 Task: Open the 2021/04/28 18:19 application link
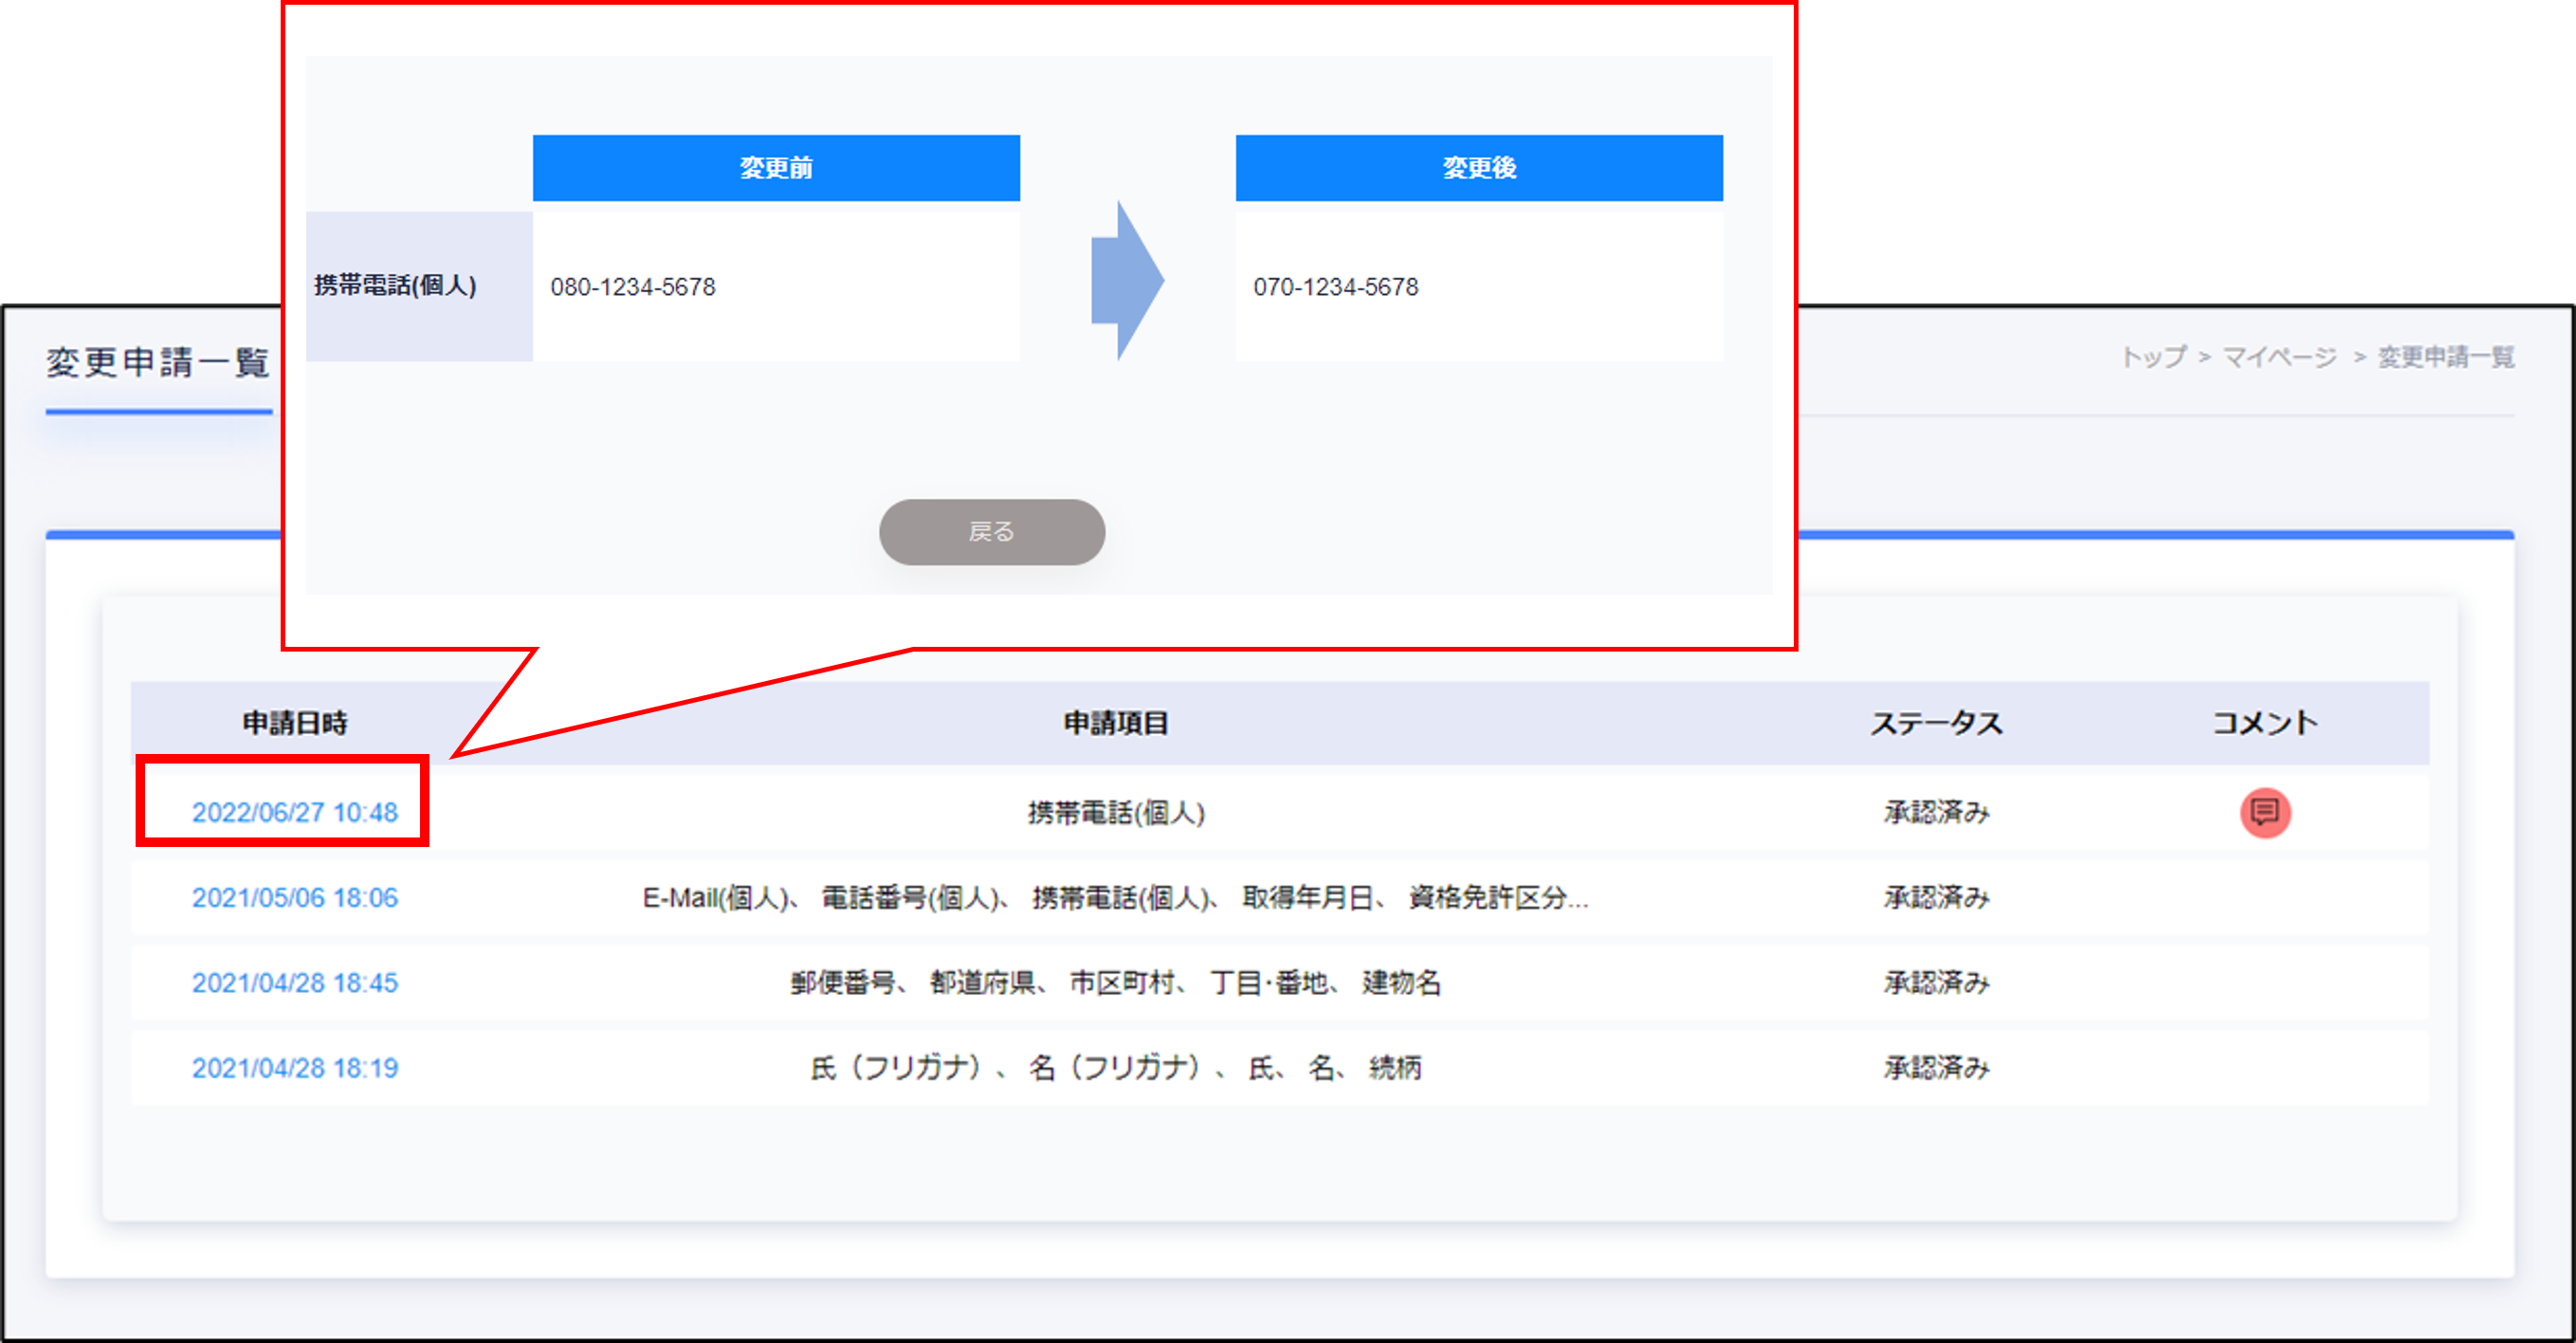point(294,1067)
